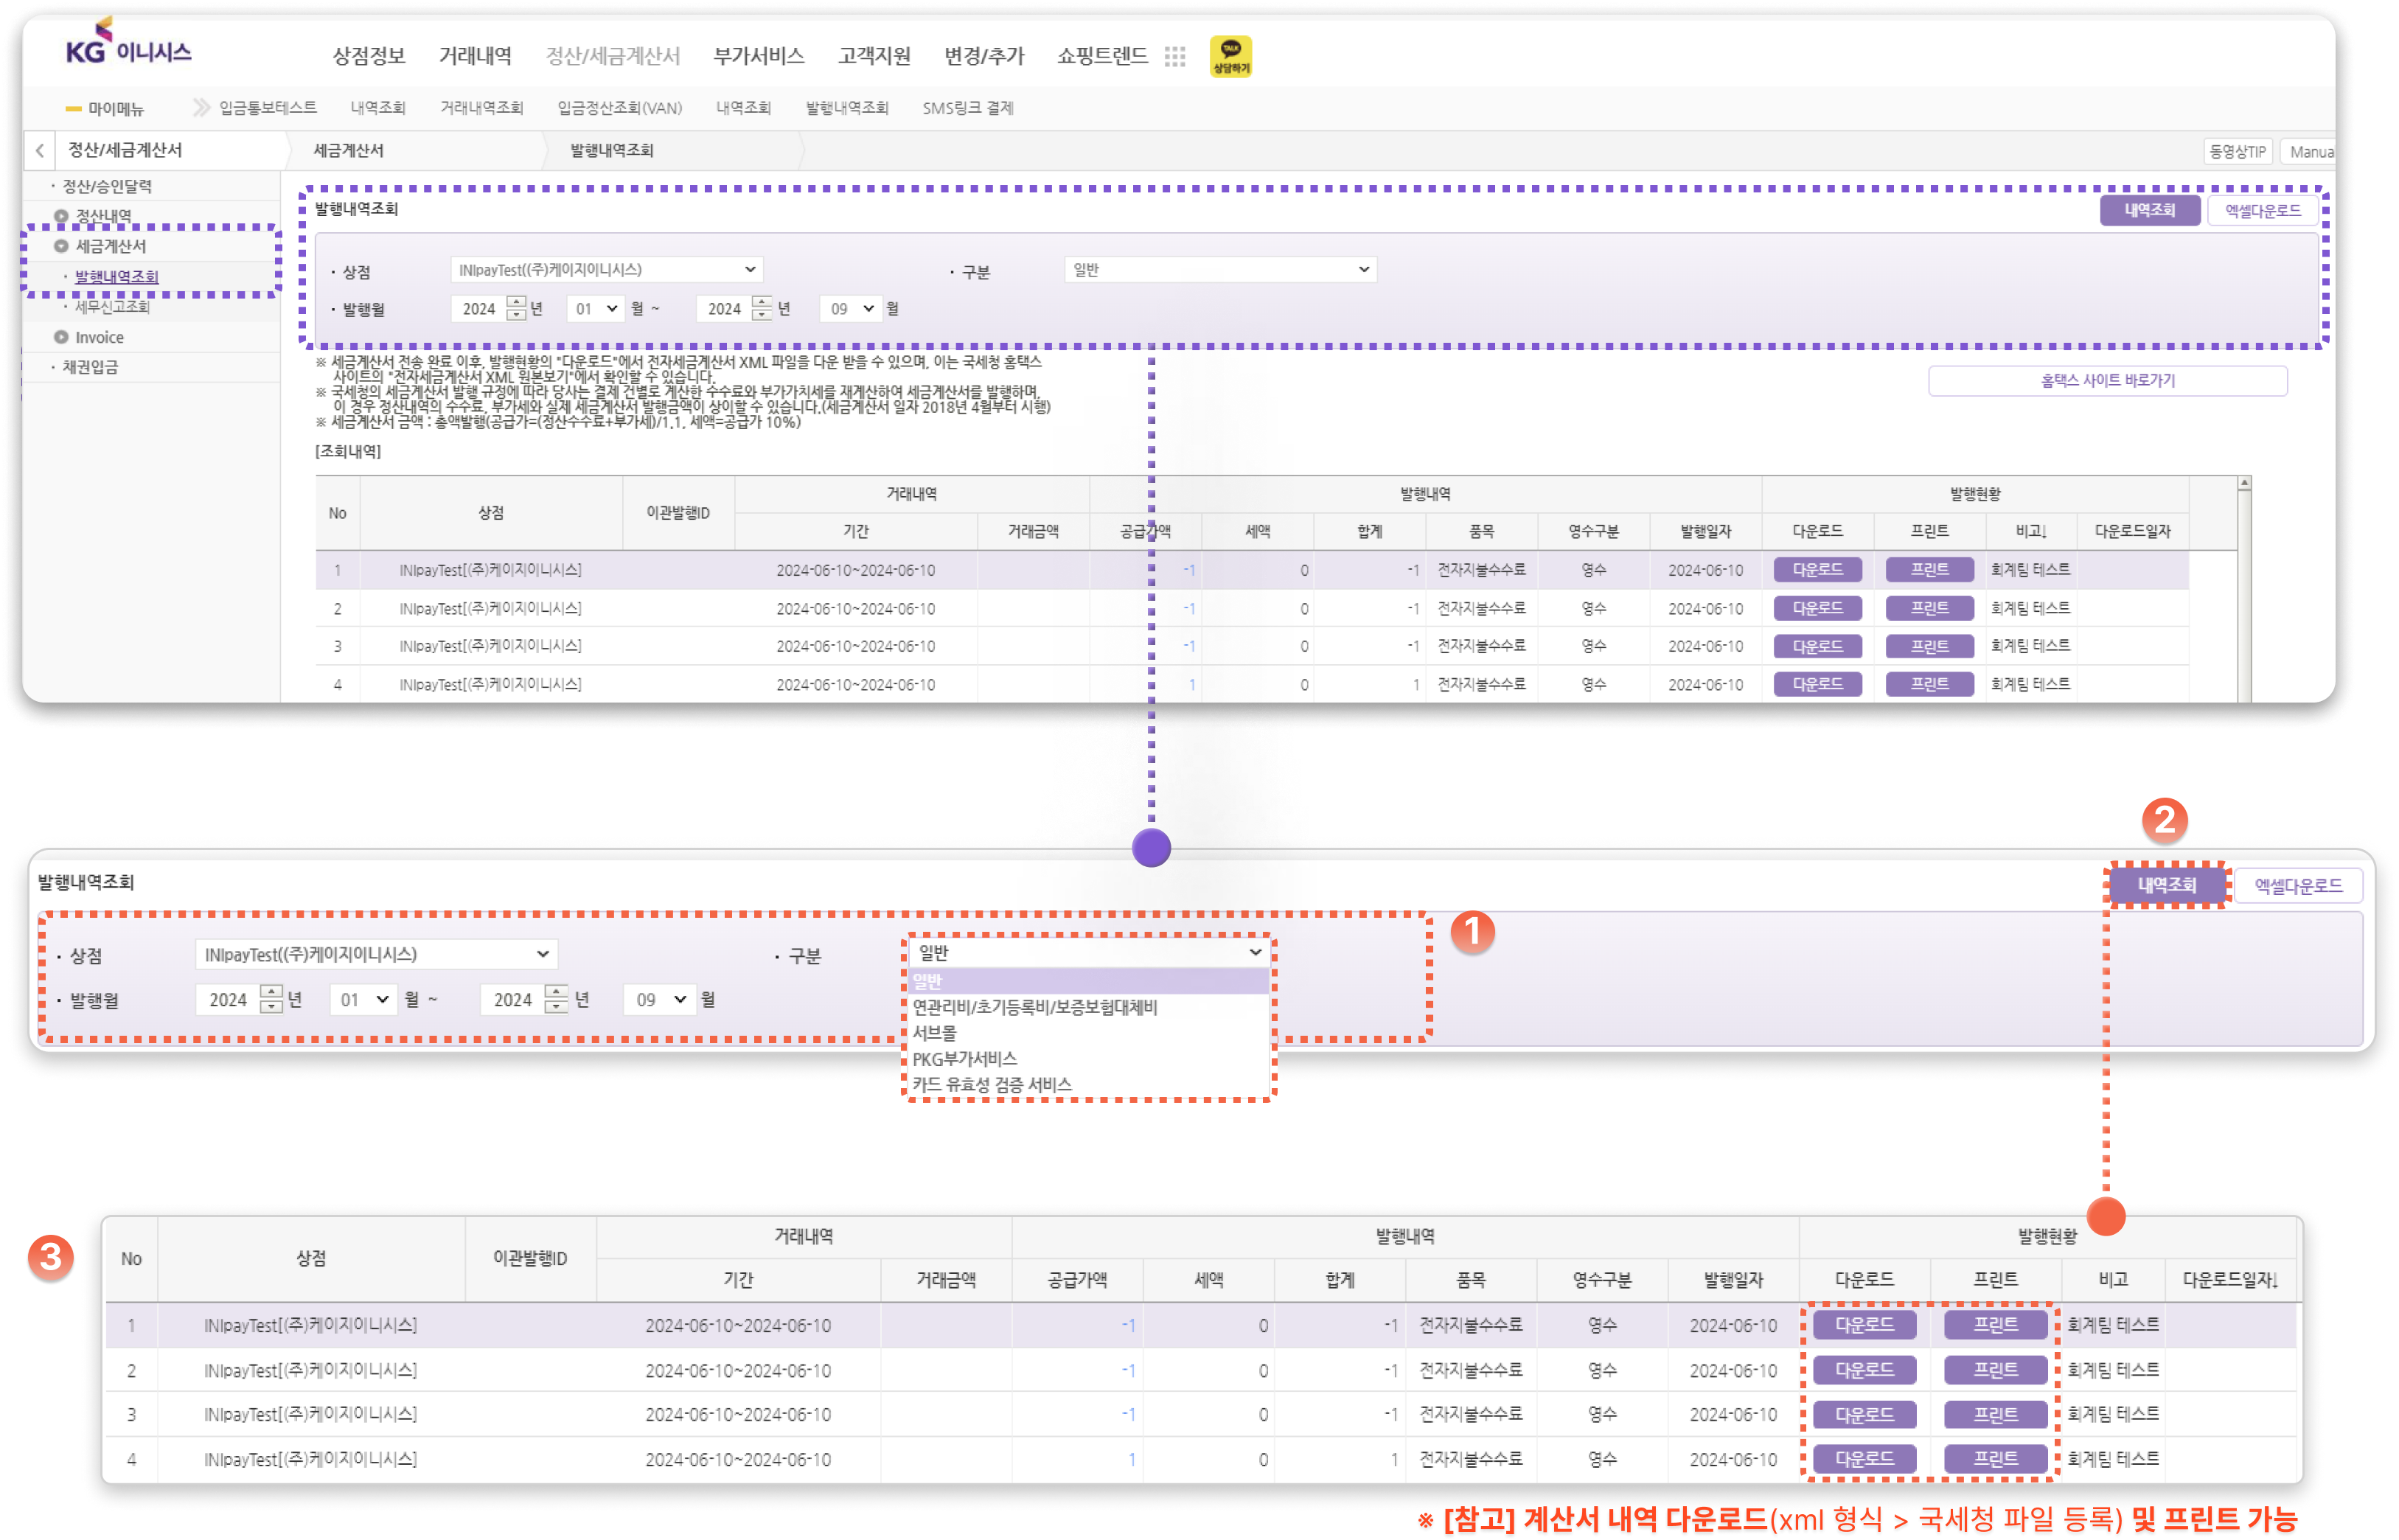Open the 상점 dropdown in upper panel
Viewport: 2399px width, 1540px height.
(606, 269)
